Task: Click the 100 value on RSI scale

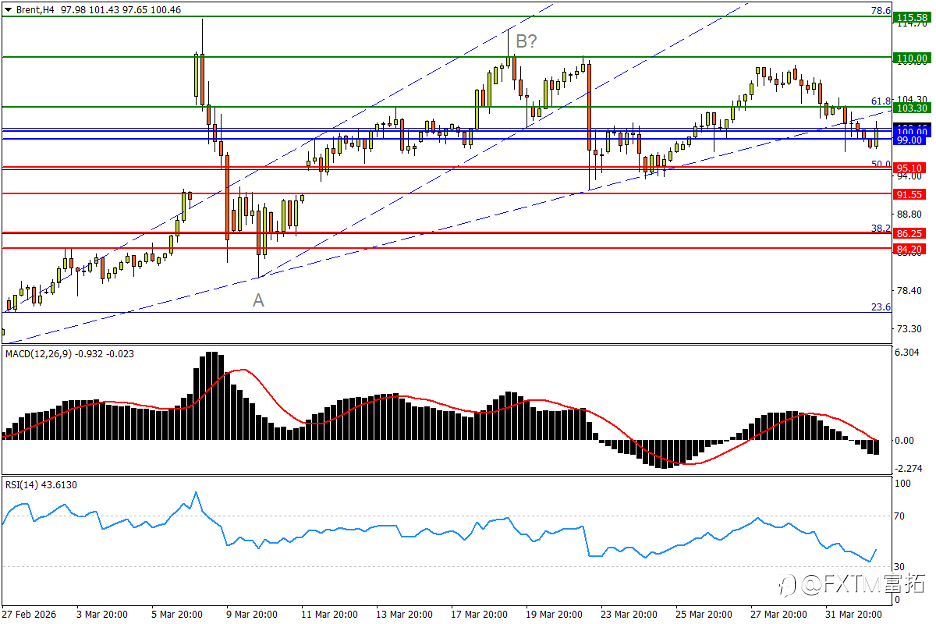Action: 903,483
